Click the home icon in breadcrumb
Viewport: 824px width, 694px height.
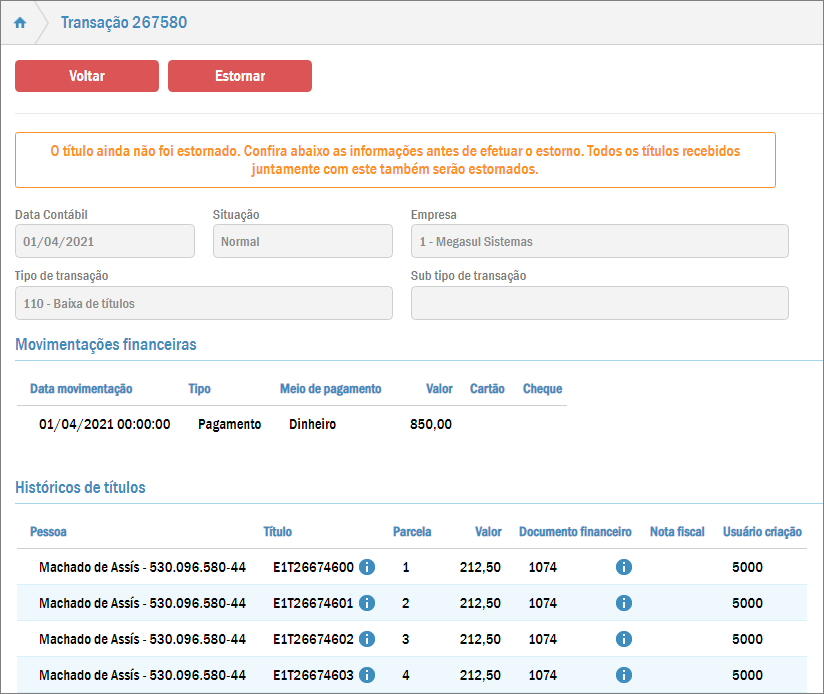(x=20, y=23)
